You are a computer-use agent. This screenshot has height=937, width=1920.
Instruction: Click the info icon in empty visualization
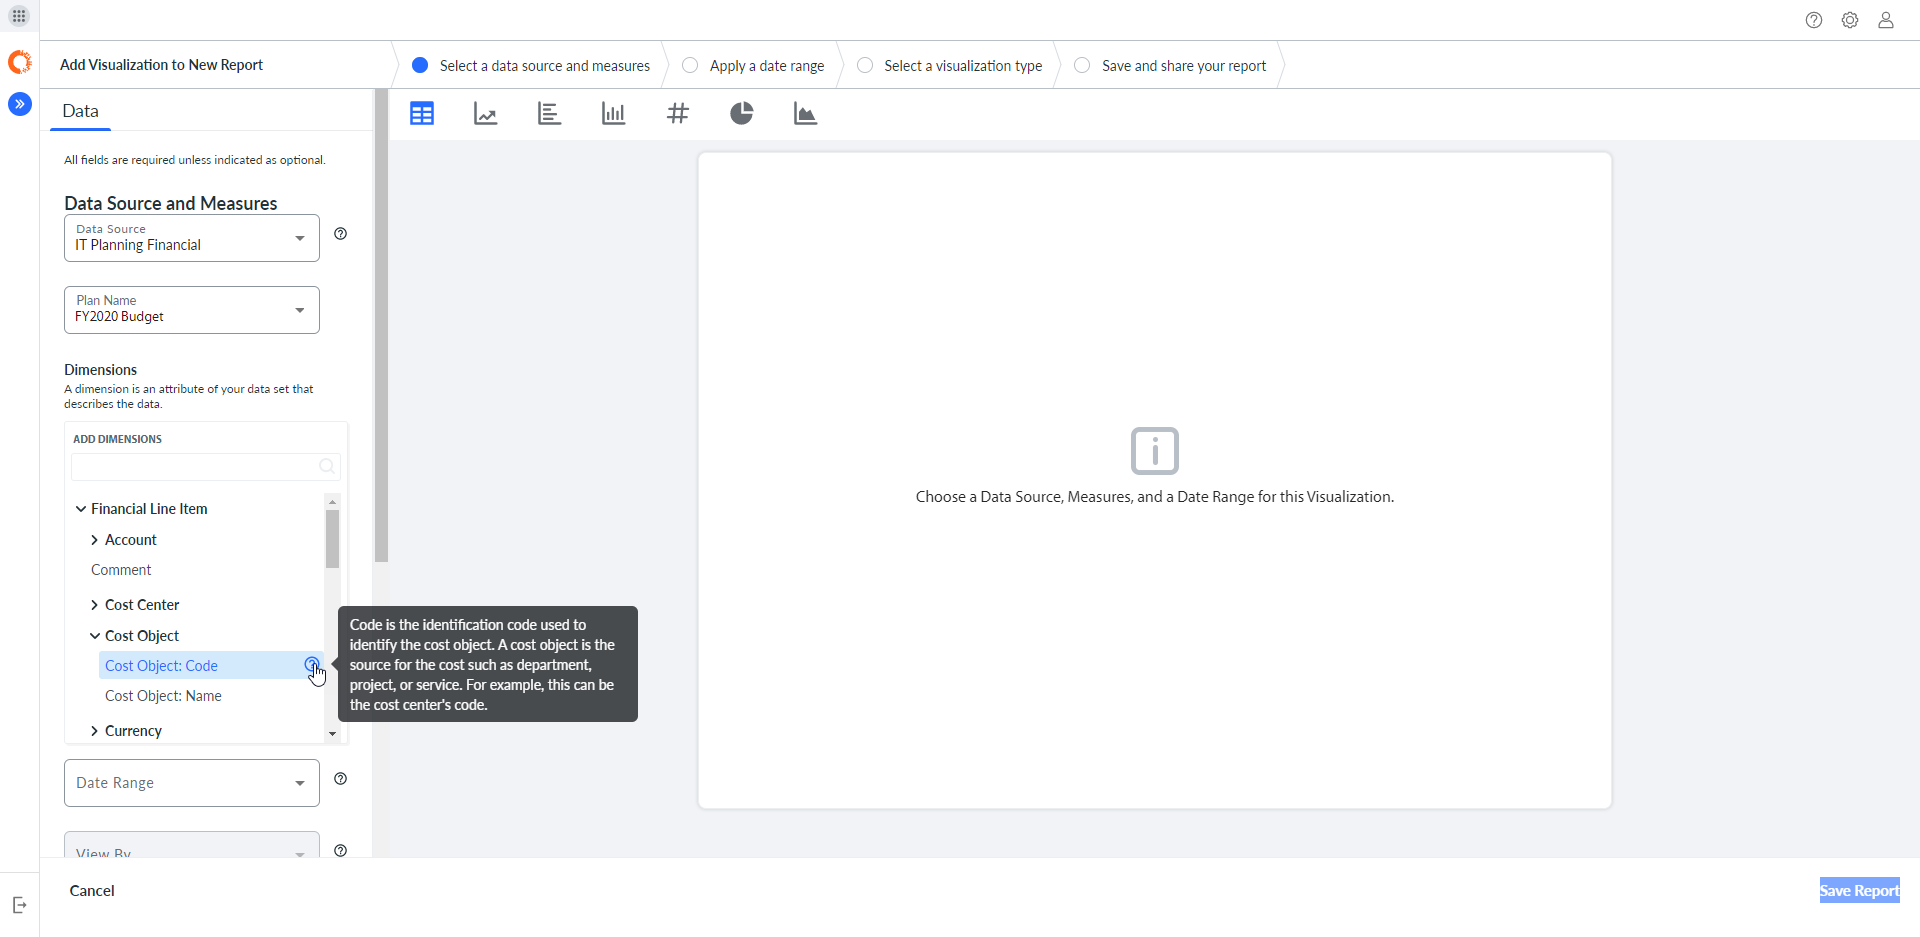coord(1155,451)
